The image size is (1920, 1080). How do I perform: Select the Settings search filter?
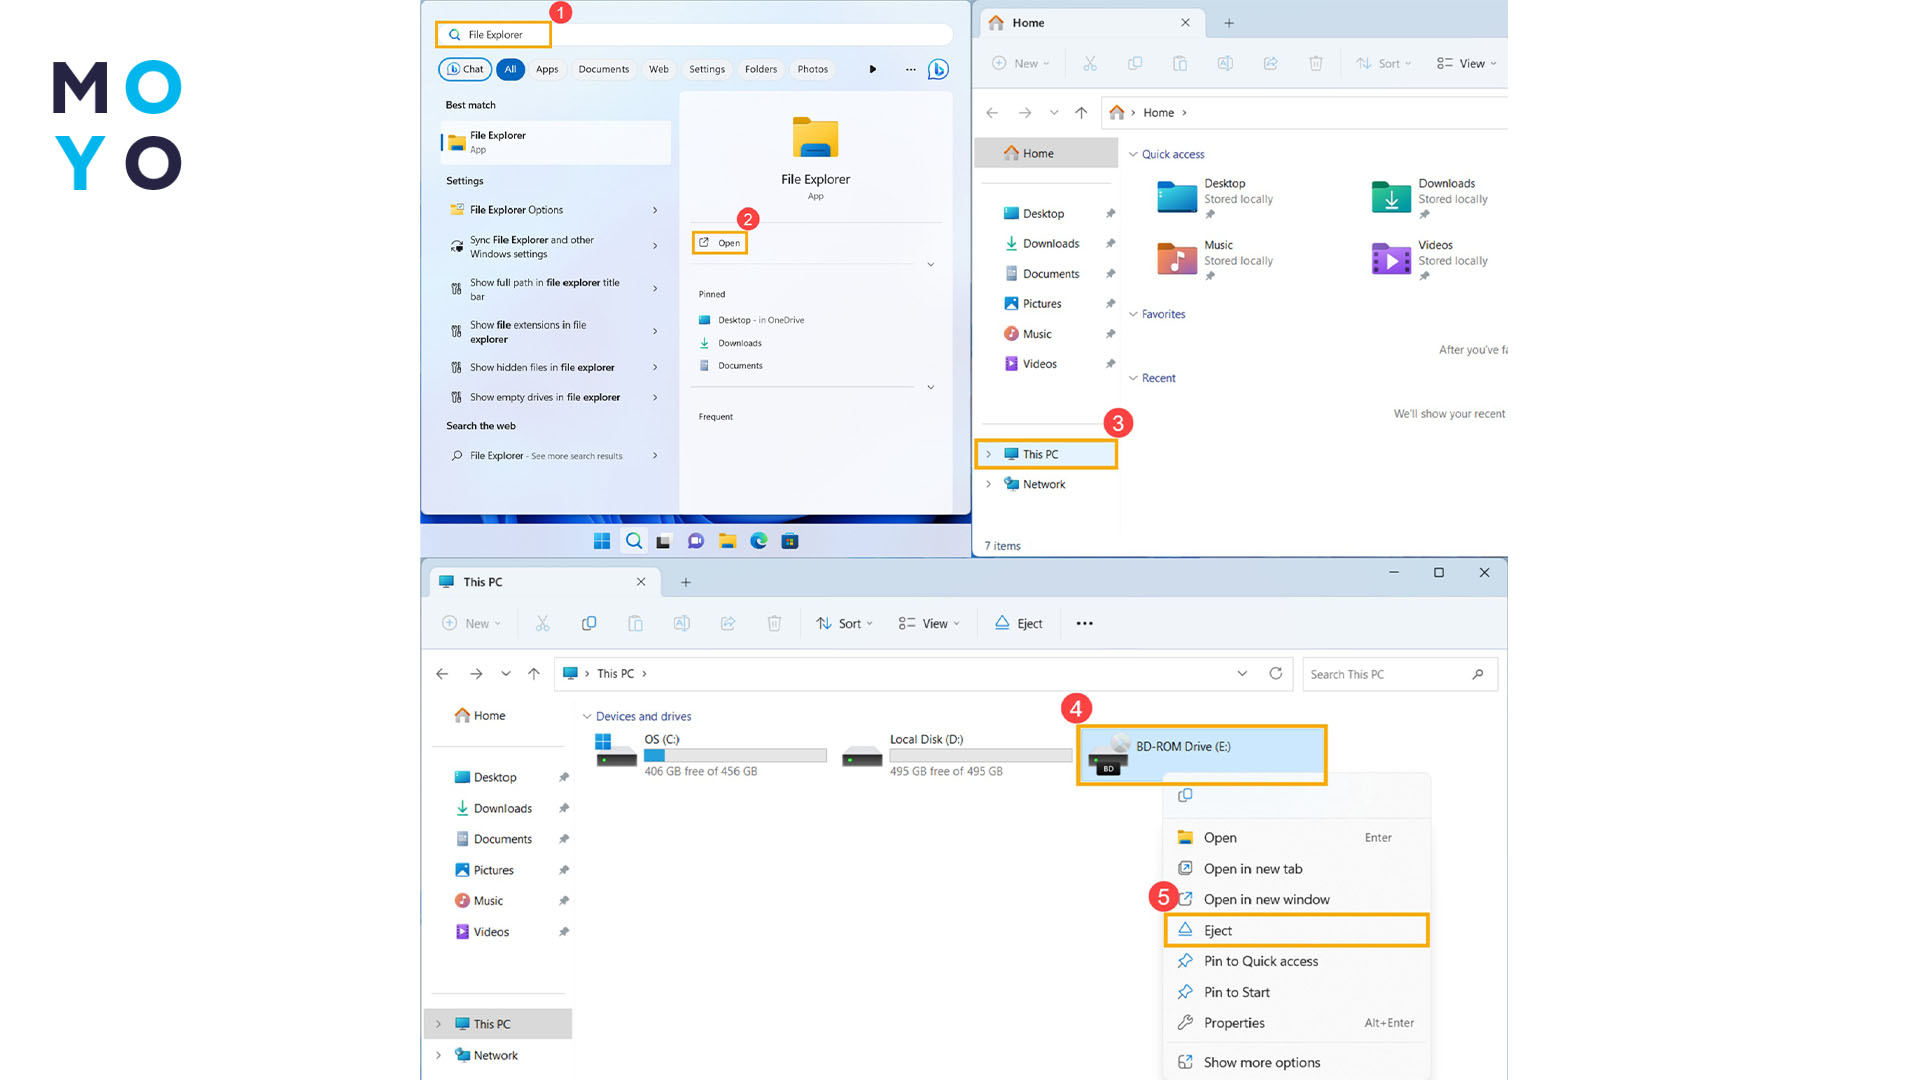click(x=707, y=69)
